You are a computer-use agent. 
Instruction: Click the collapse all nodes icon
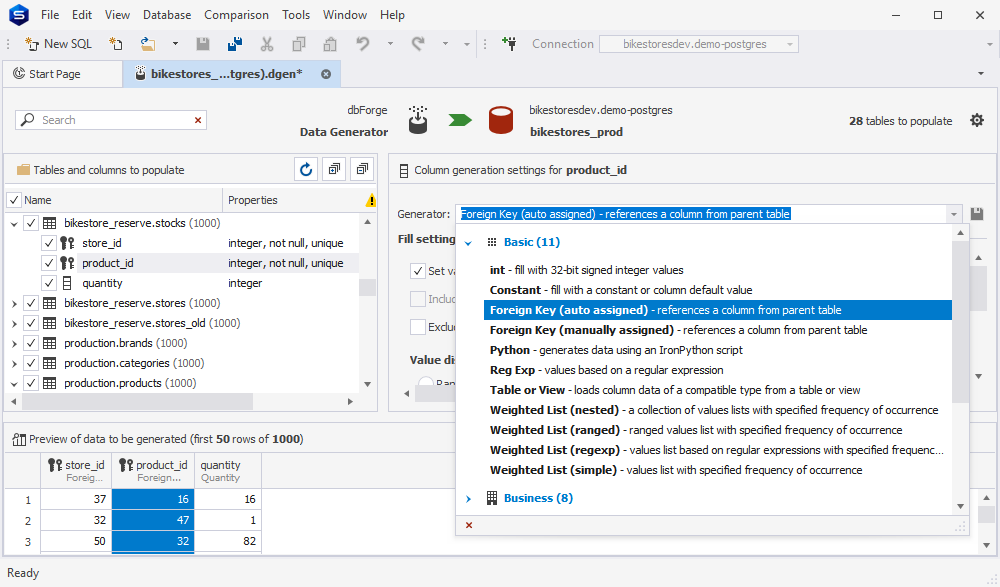362,170
